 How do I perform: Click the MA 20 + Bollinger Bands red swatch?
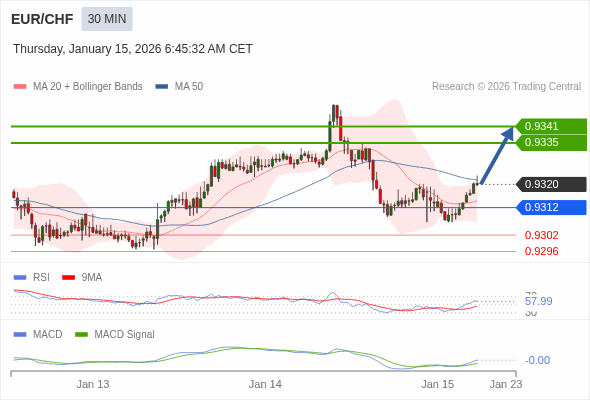coord(20,87)
